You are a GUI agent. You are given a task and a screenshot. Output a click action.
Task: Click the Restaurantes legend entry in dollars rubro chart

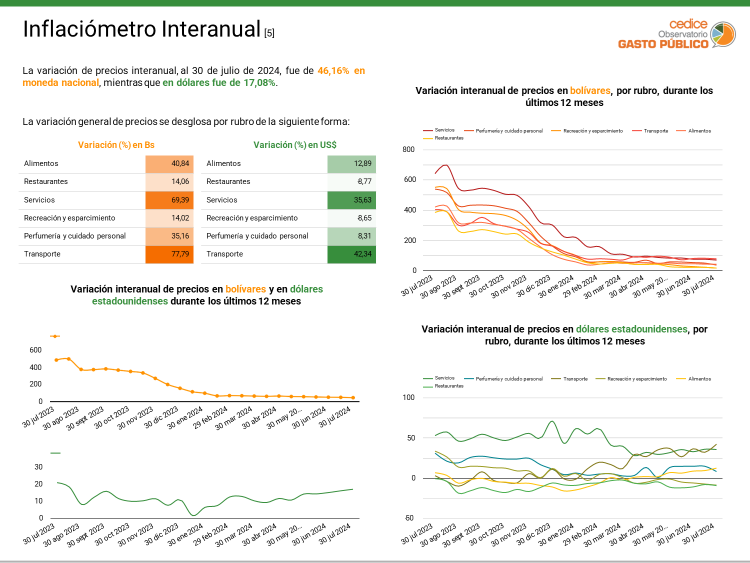click(443, 386)
